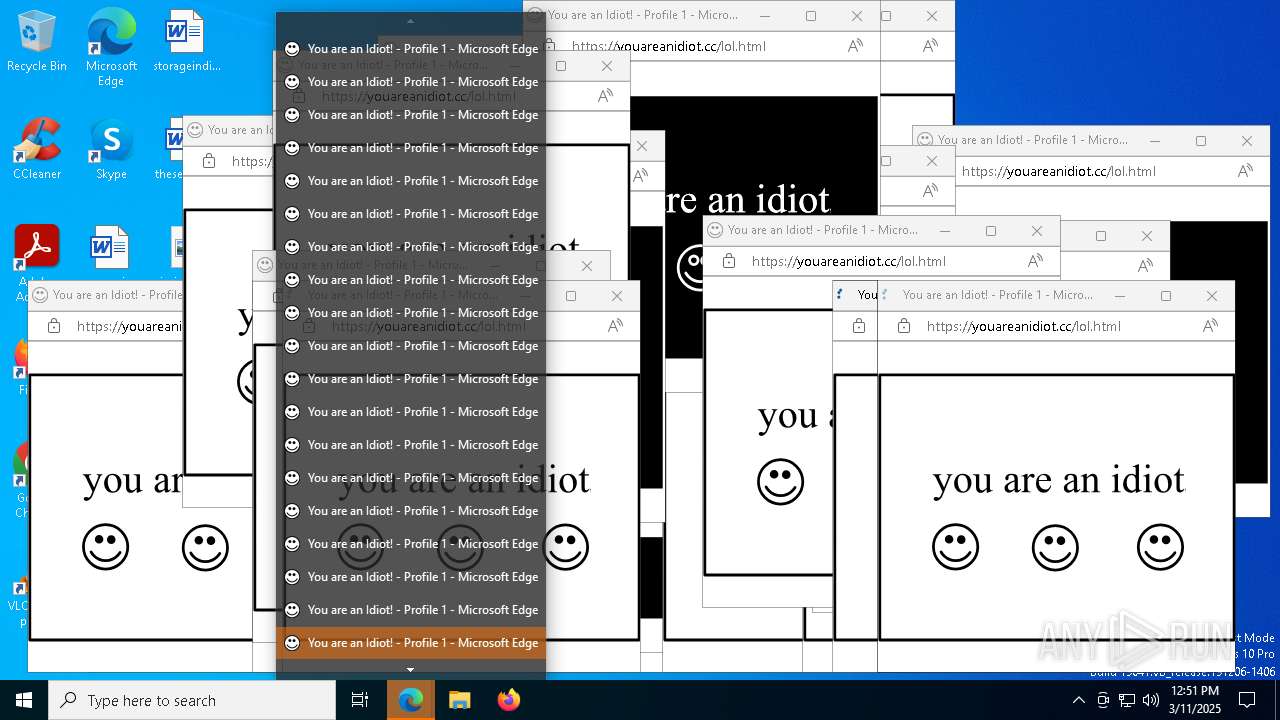Click Read aloud in window showing 'you a' and one smiley
The height and width of the screenshot is (720, 1280).
(x=1035, y=261)
